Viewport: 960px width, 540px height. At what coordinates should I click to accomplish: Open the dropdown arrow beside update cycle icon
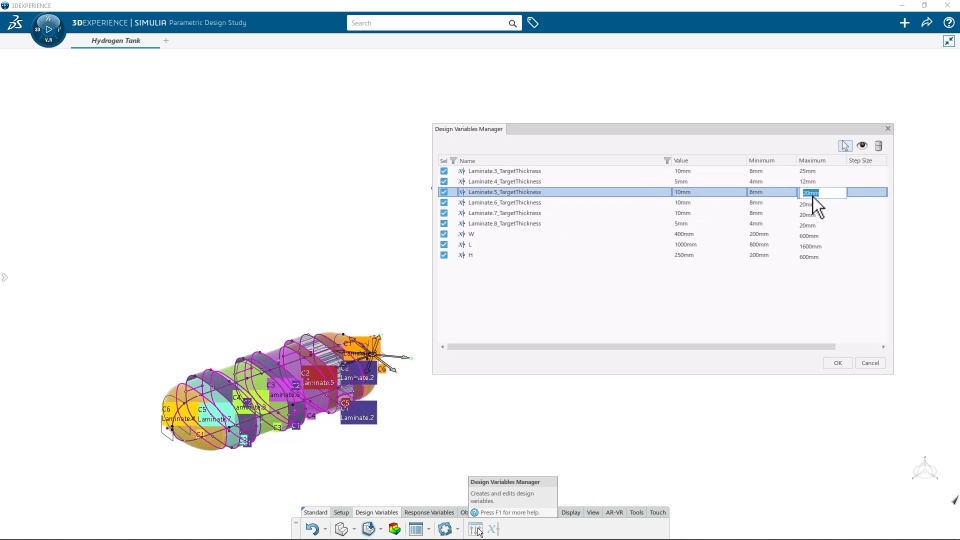point(457,530)
